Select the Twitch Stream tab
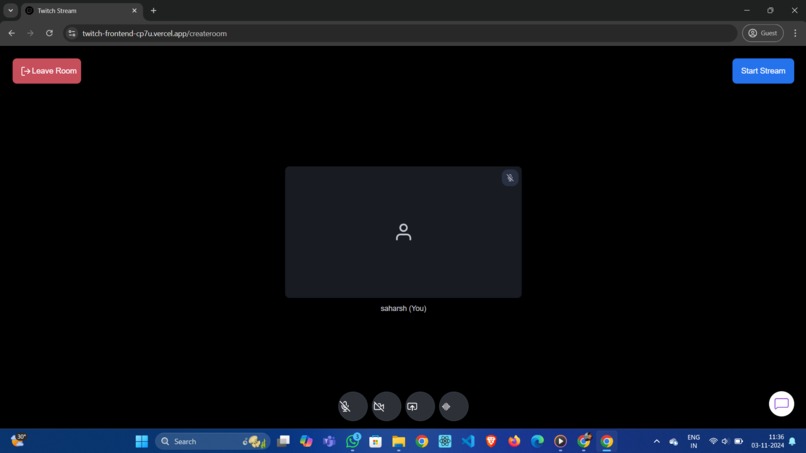 click(x=82, y=10)
